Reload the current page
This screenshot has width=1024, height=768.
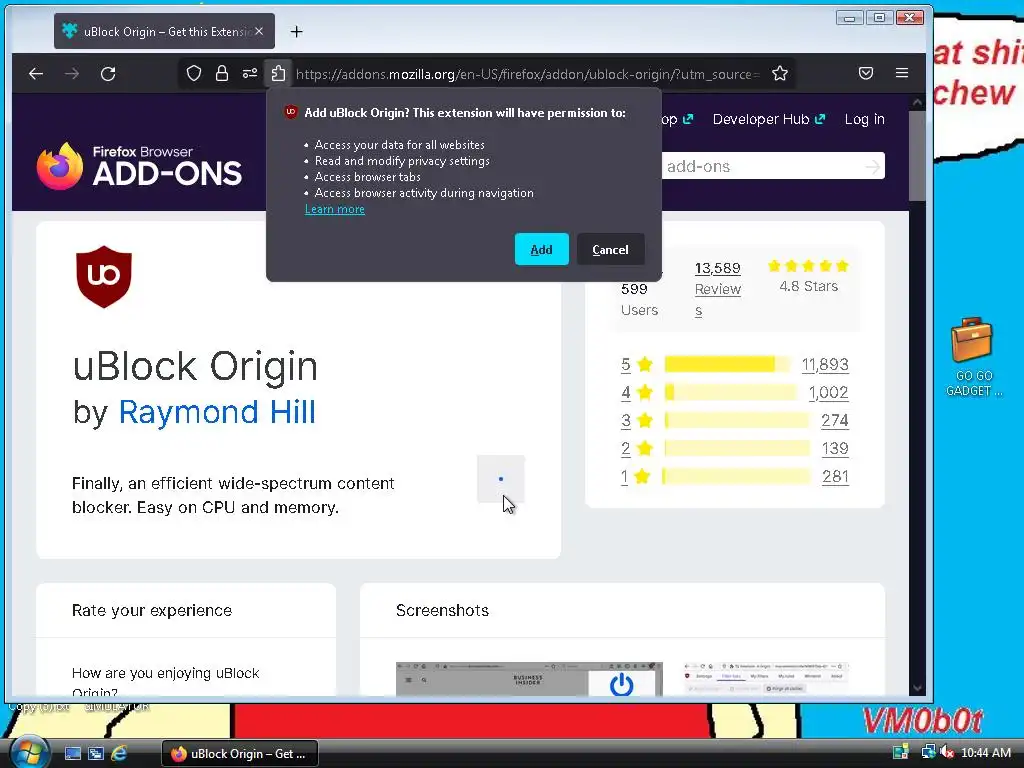click(108, 74)
